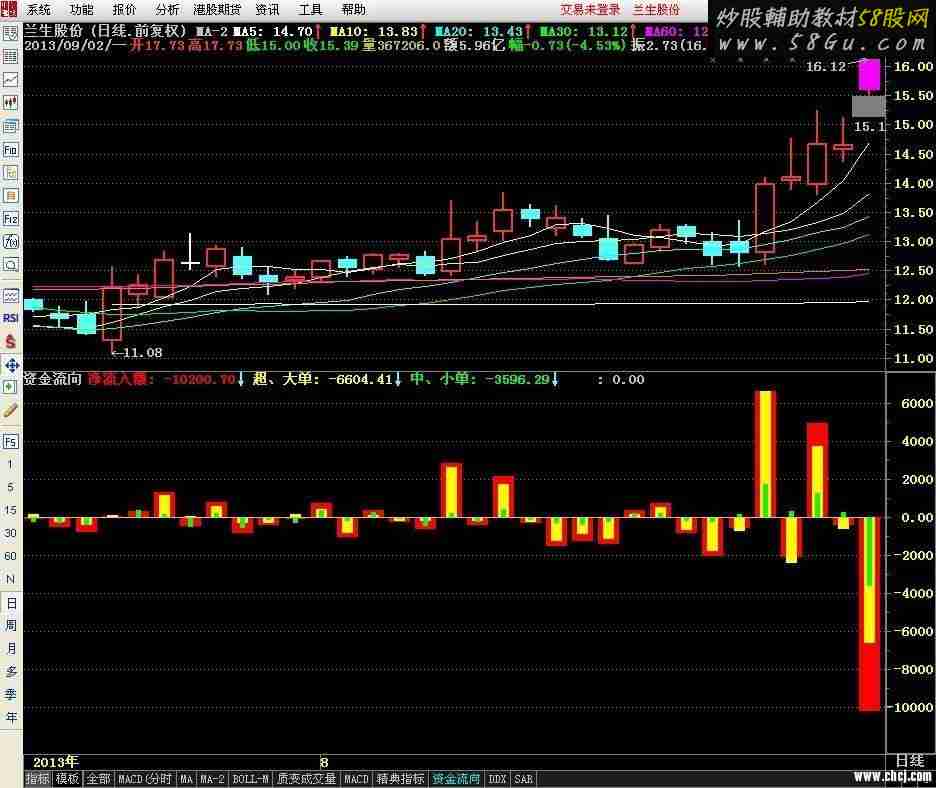Image resolution: width=936 pixels, height=788 pixels.
Task: Open the 报价 menu
Action: 124,10
